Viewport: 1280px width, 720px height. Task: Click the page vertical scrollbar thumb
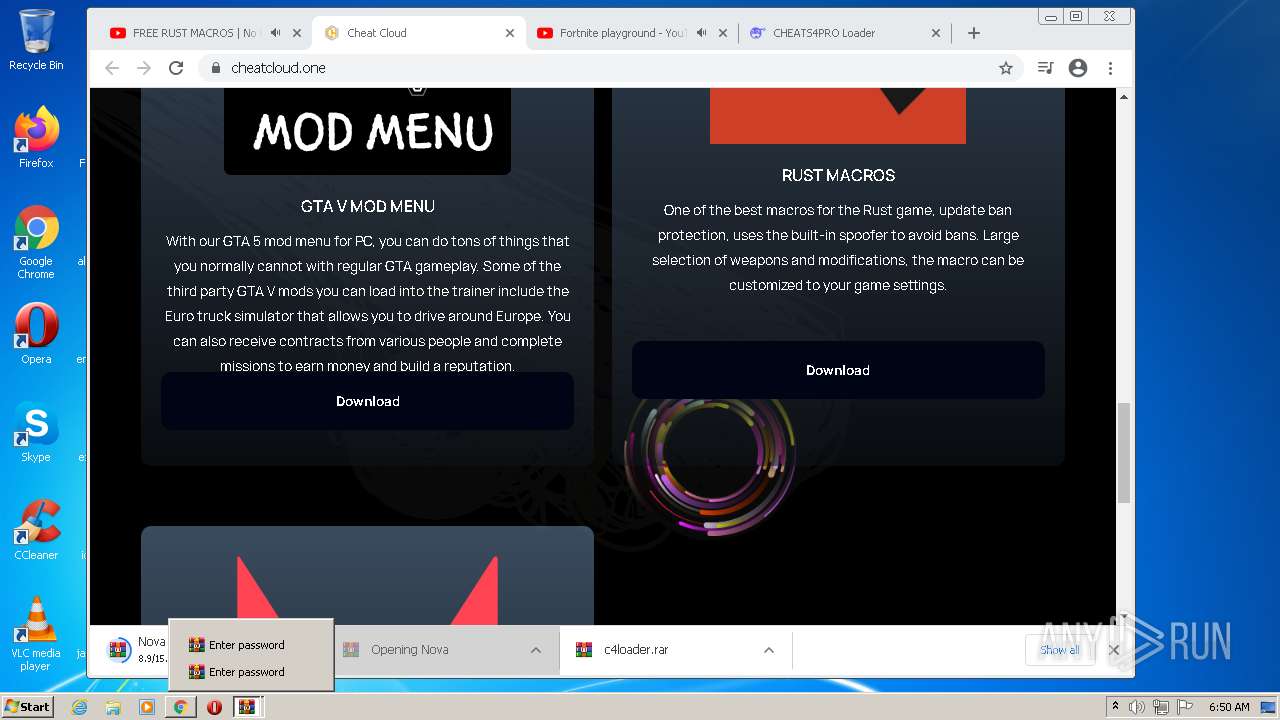coord(1124,453)
